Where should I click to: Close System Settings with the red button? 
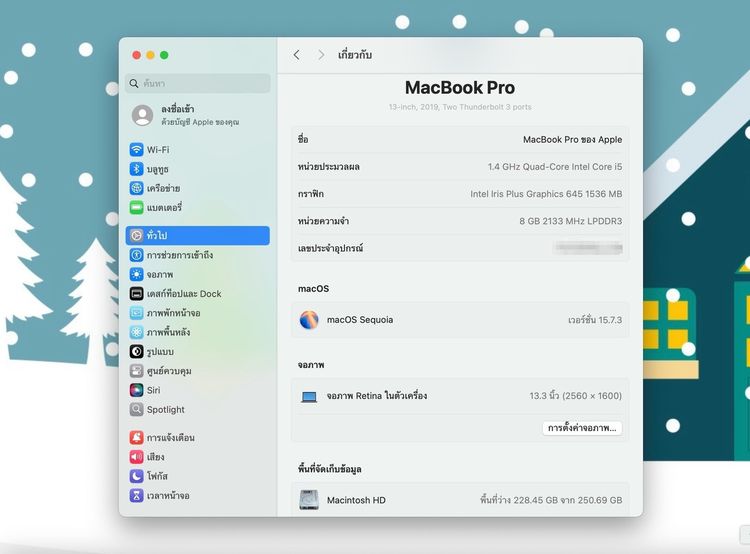click(x=137, y=55)
